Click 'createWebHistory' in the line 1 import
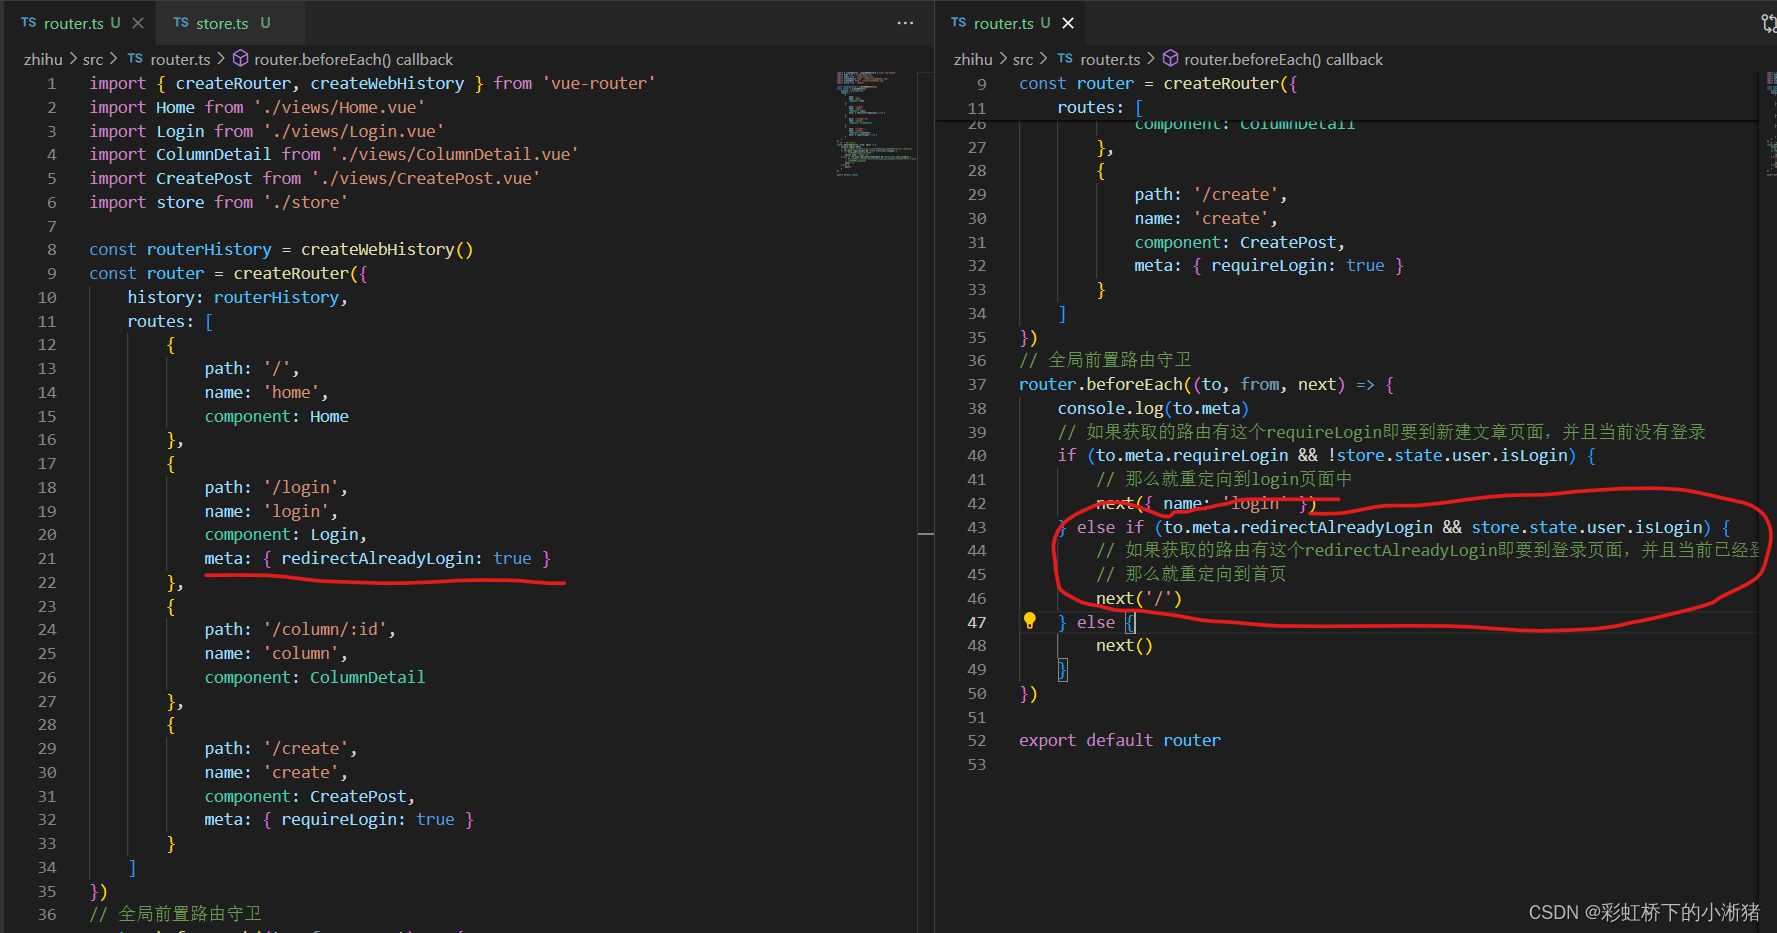 [x=387, y=84]
